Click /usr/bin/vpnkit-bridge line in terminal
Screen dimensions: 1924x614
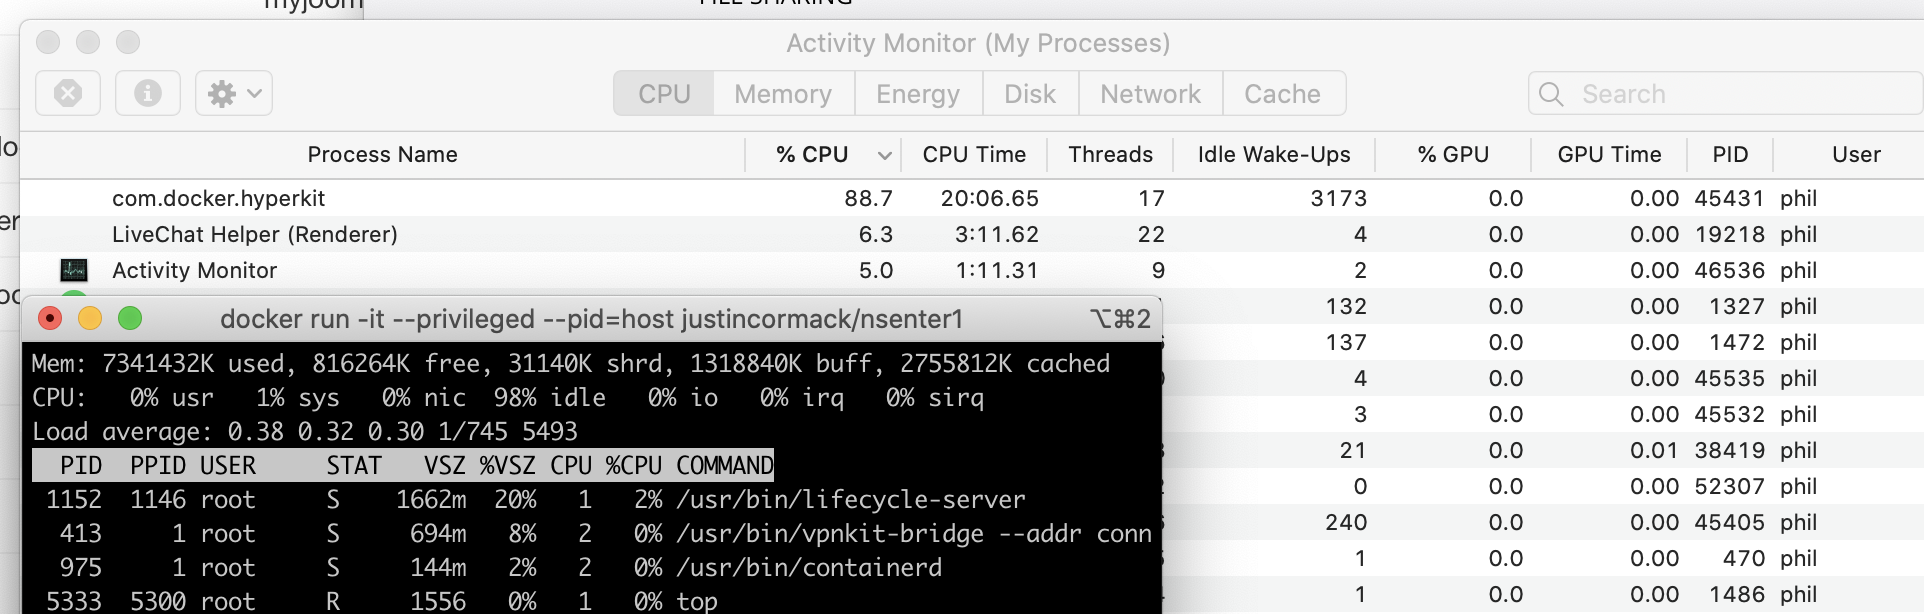coord(598,533)
